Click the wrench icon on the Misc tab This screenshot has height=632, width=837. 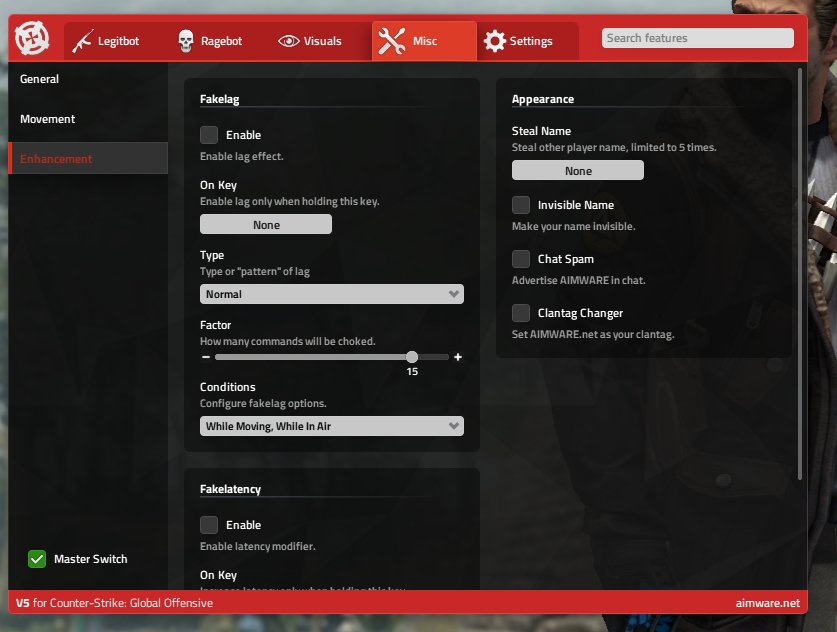coord(392,41)
